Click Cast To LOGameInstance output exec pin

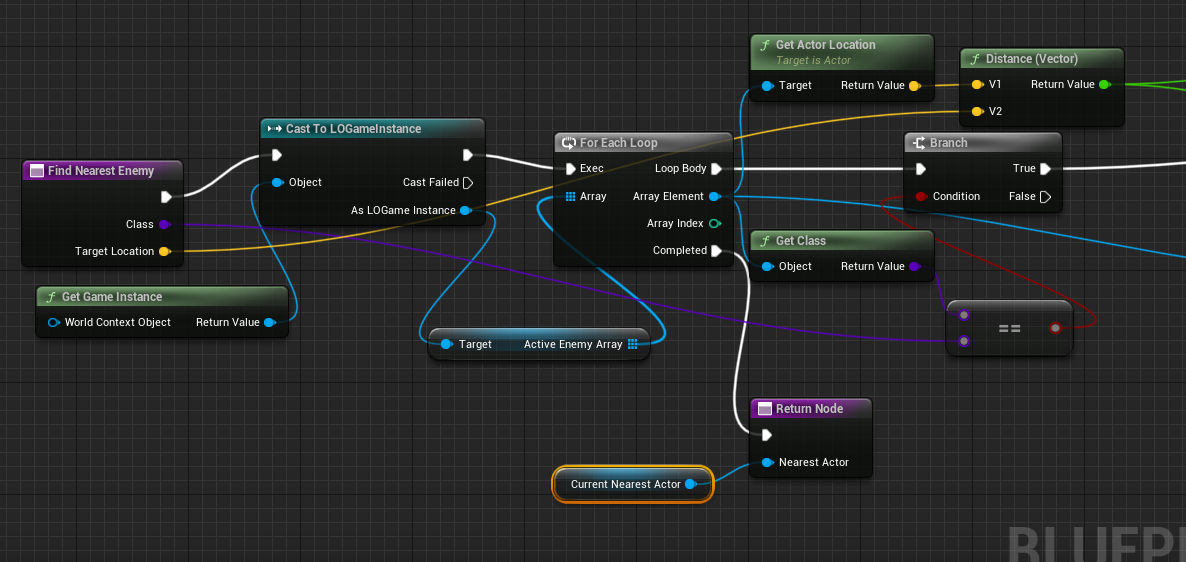pos(467,155)
